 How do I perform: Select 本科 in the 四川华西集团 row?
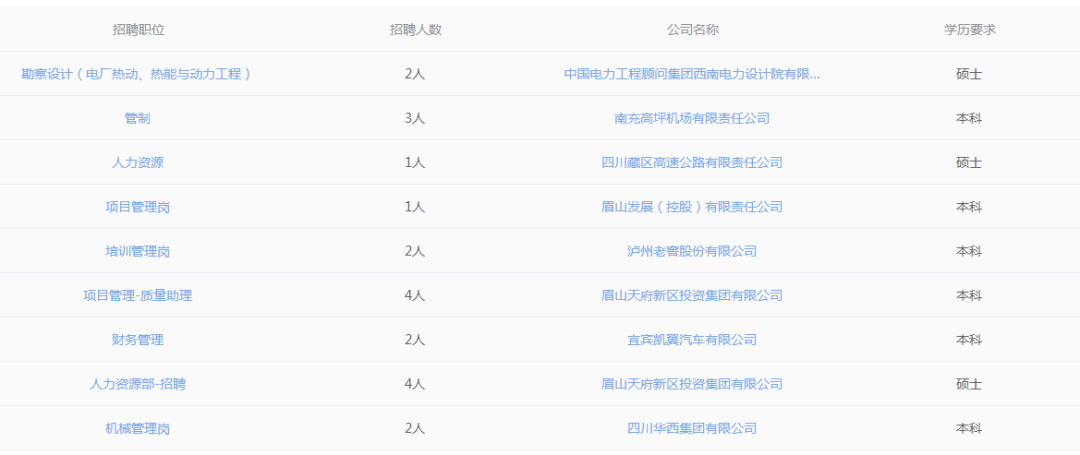coord(969,428)
